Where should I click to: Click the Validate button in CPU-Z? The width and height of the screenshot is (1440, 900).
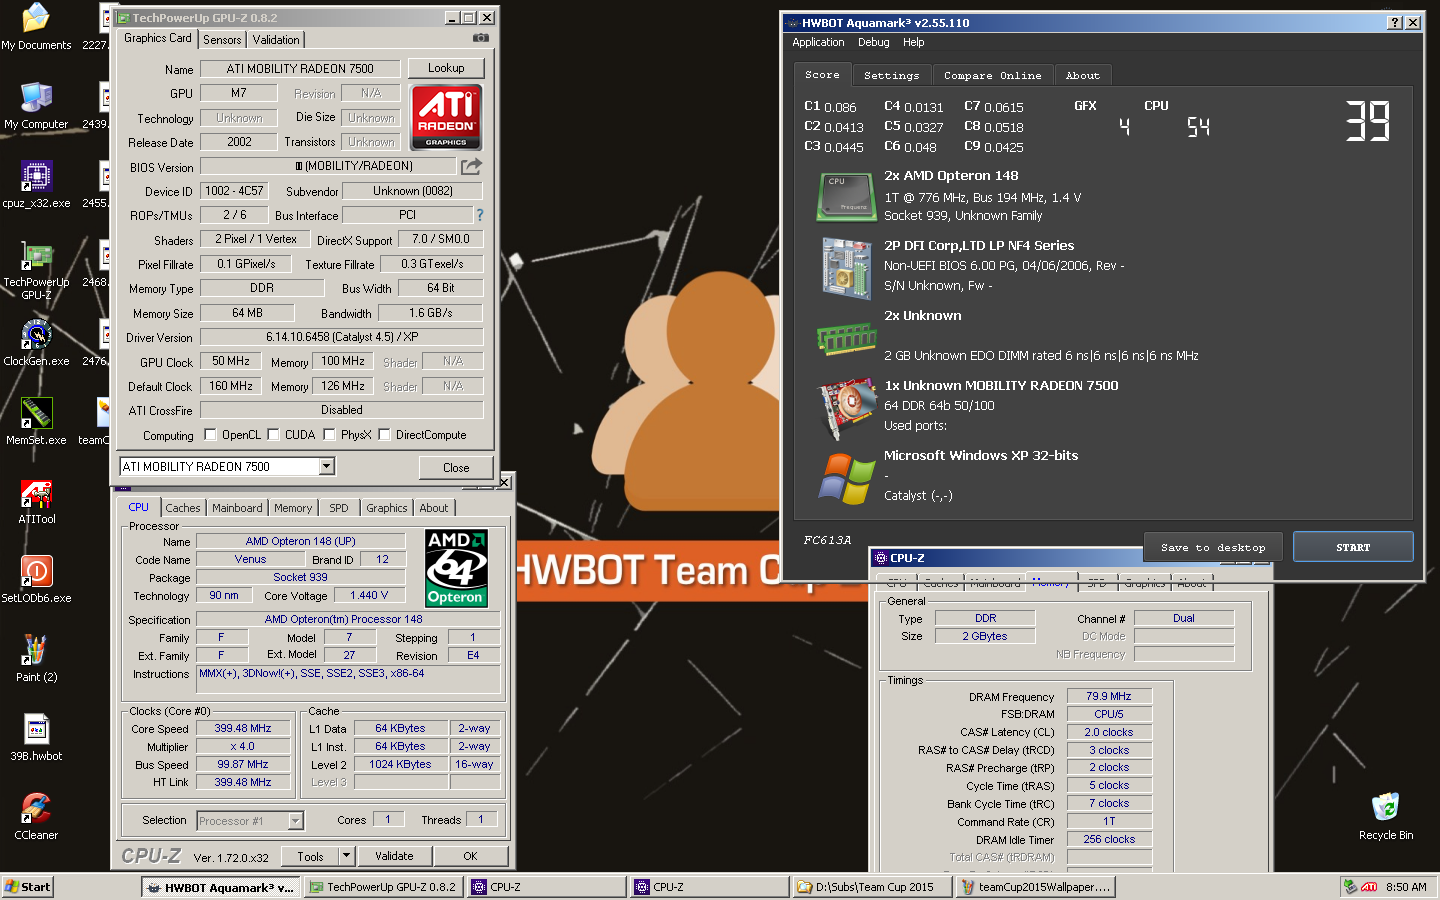(394, 856)
